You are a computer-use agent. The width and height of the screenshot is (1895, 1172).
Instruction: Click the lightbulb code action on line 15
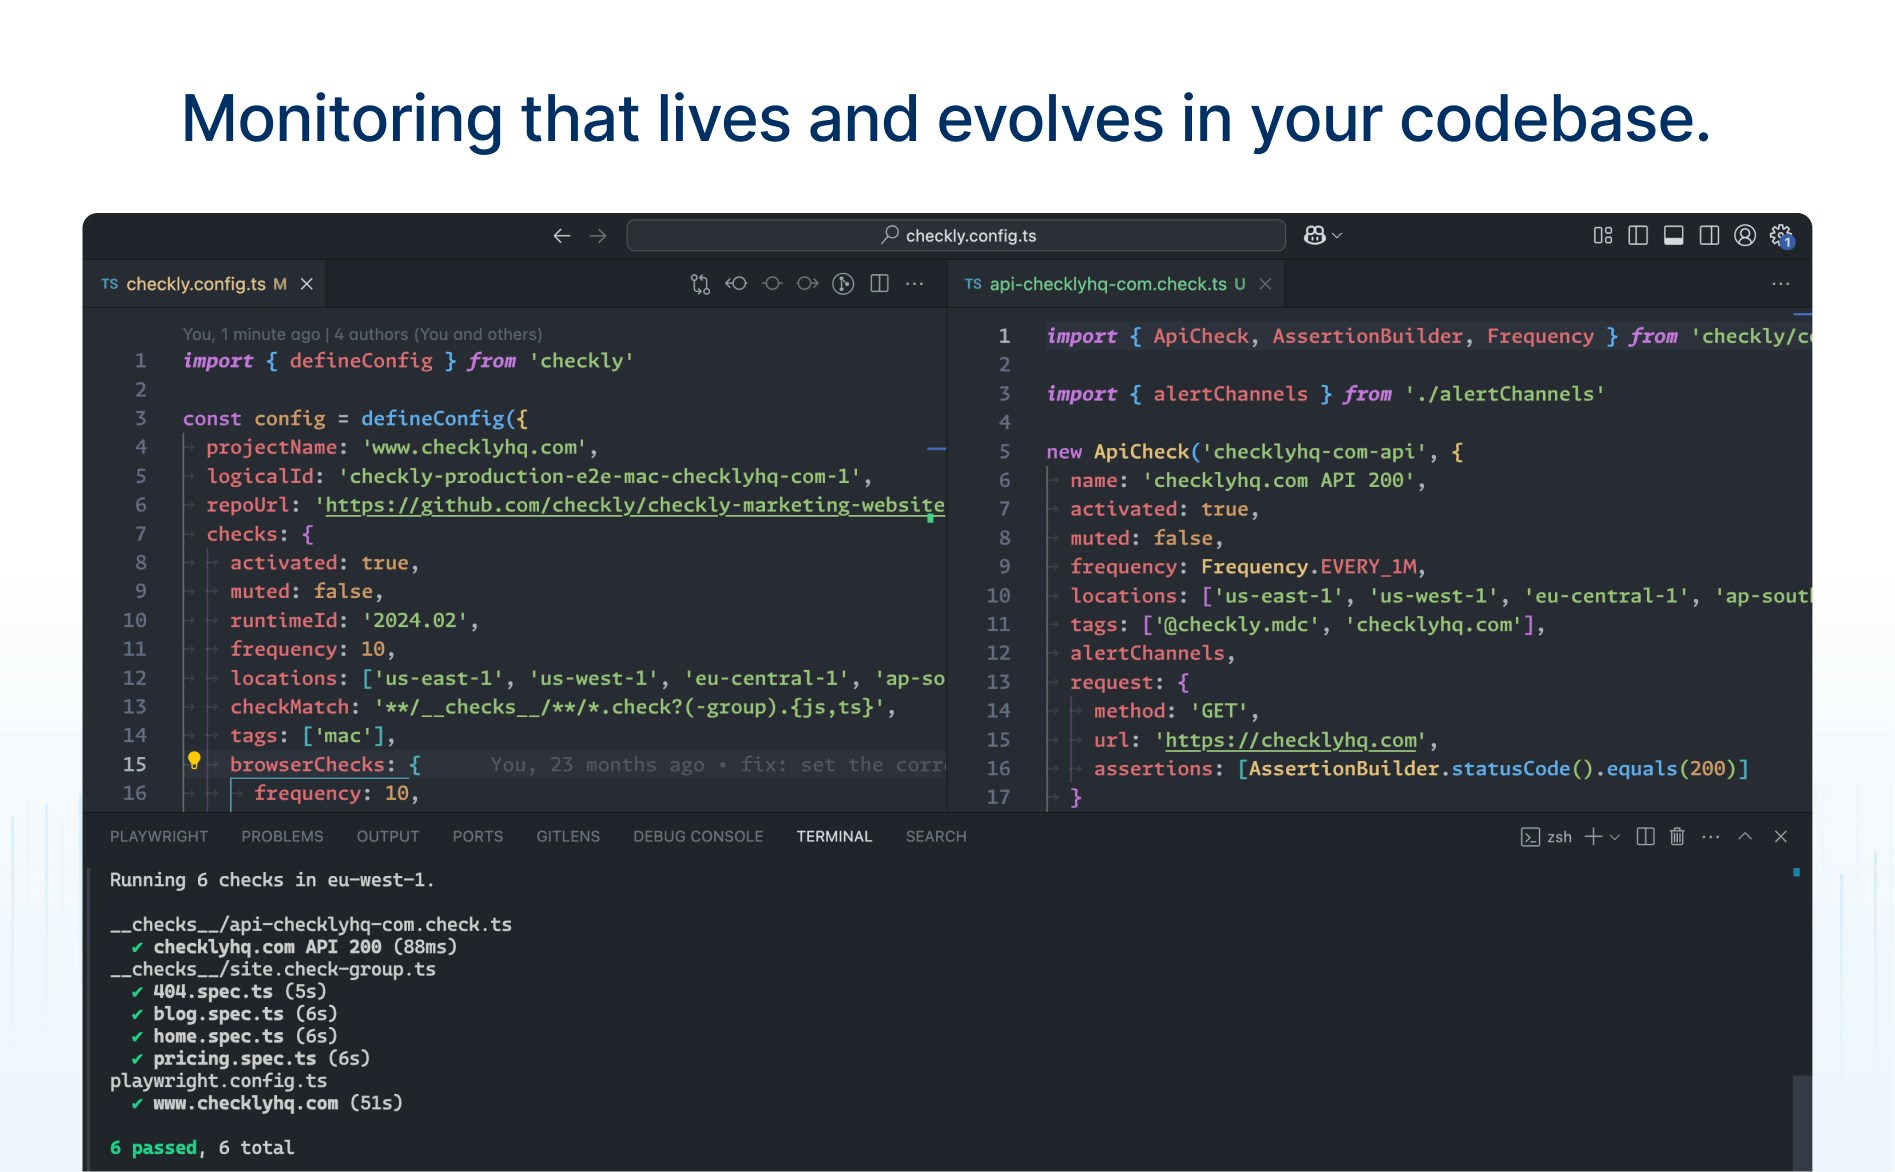193,763
